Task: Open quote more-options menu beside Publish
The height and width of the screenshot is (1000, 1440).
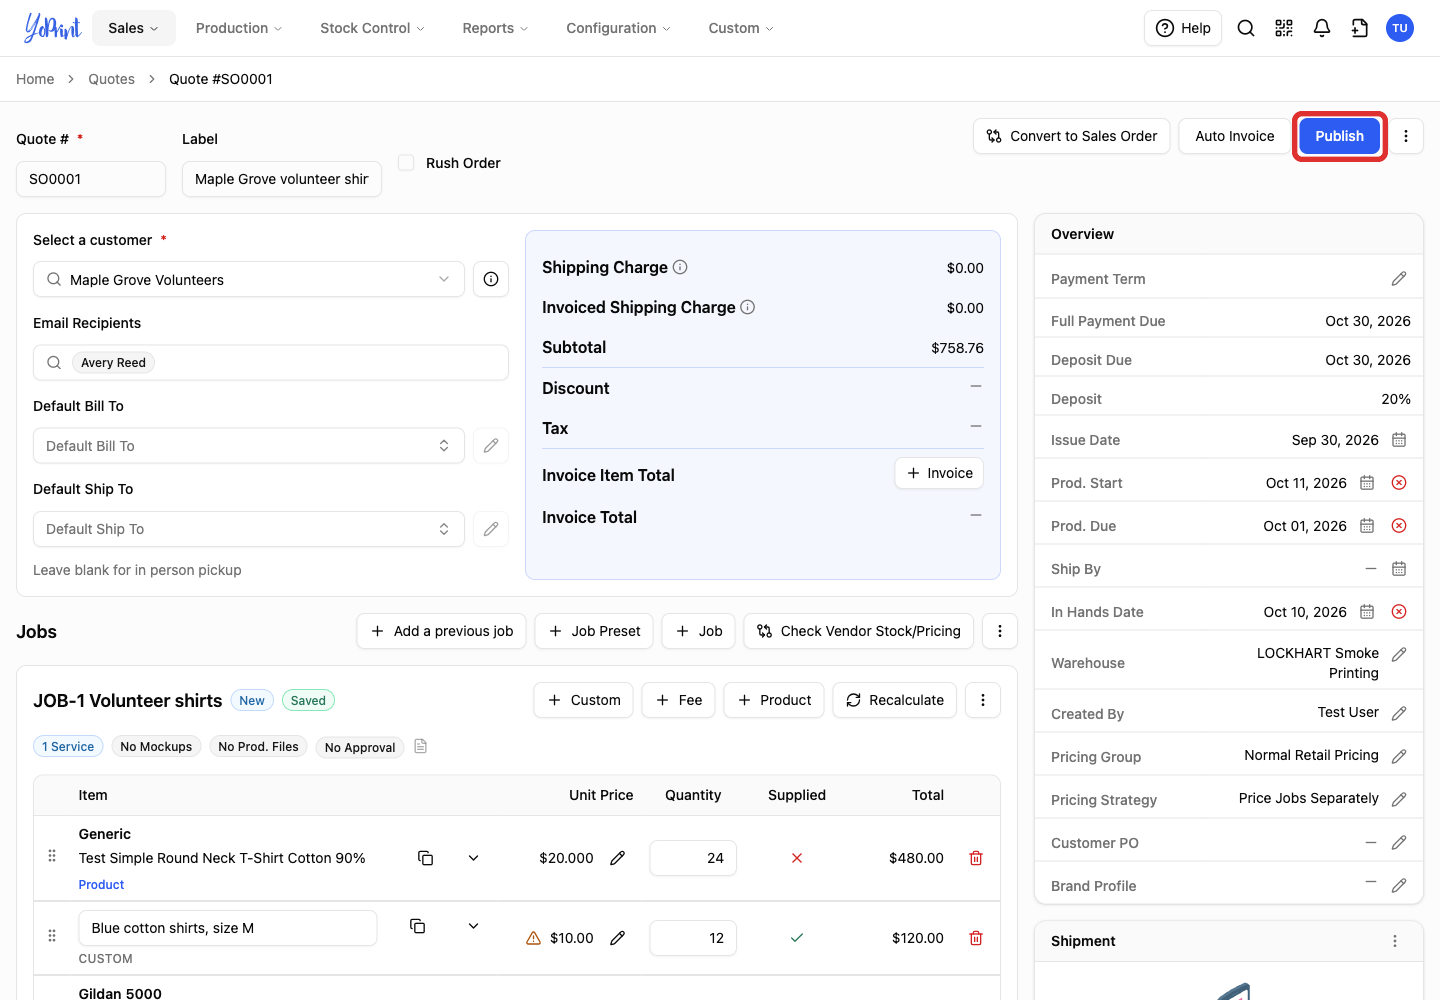Action: tap(1406, 136)
